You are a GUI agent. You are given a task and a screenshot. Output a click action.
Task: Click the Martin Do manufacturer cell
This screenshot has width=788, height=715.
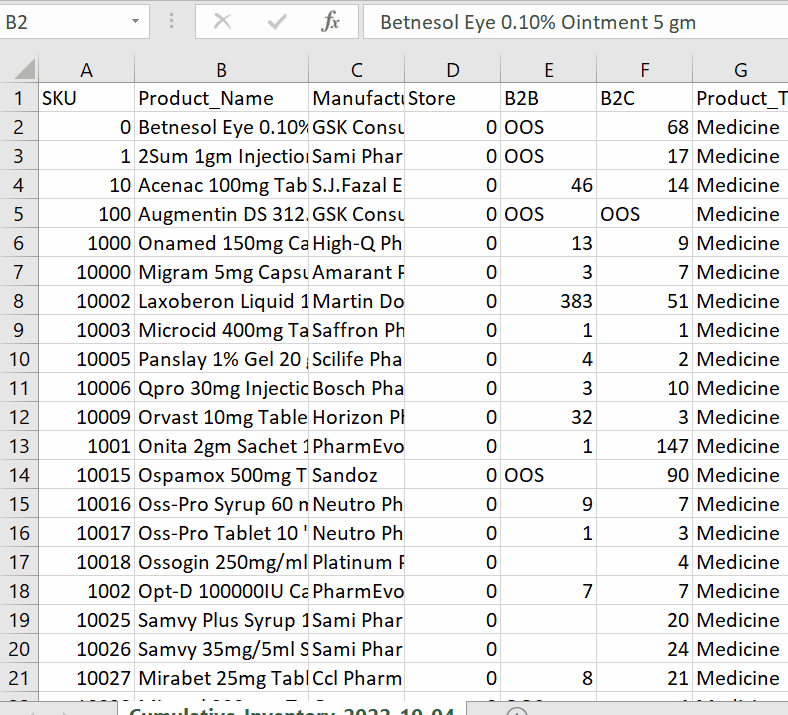356,301
